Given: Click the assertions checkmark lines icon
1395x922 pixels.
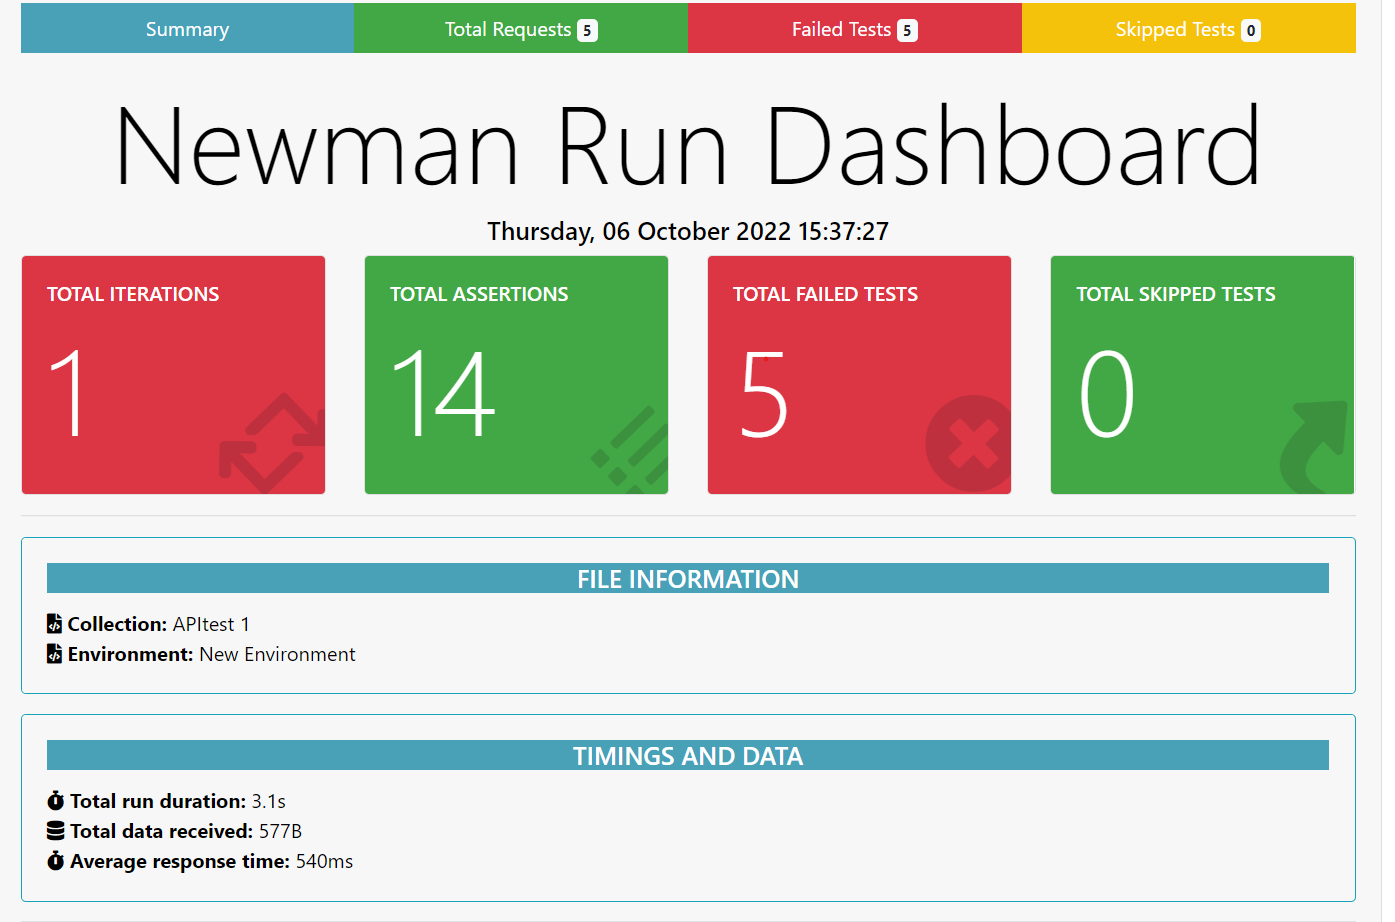Looking at the screenshot, I should 630,449.
